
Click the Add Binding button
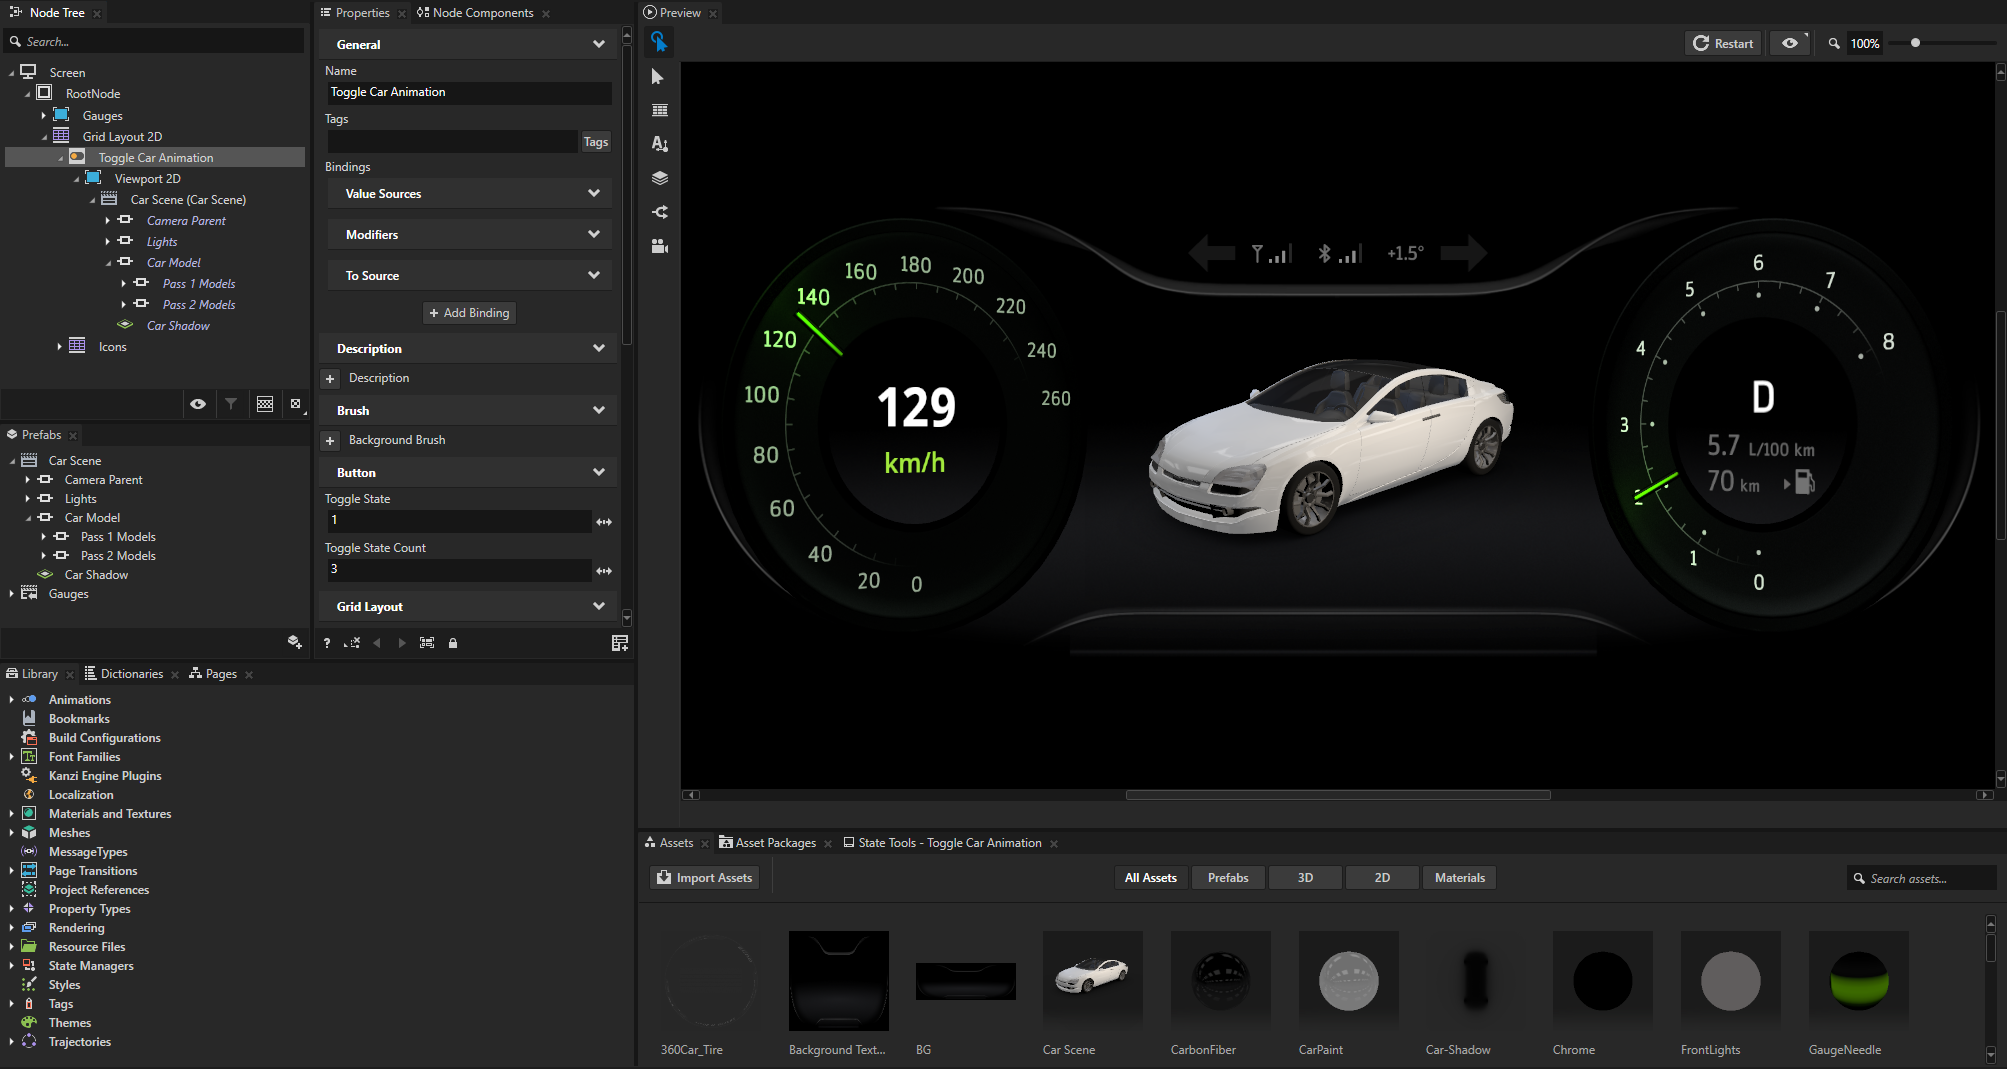pyautogui.click(x=469, y=313)
